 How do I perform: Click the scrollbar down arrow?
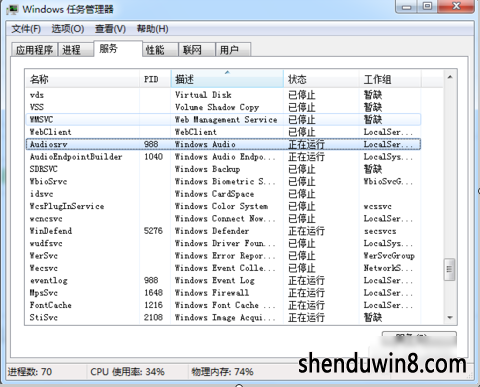coord(450,317)
